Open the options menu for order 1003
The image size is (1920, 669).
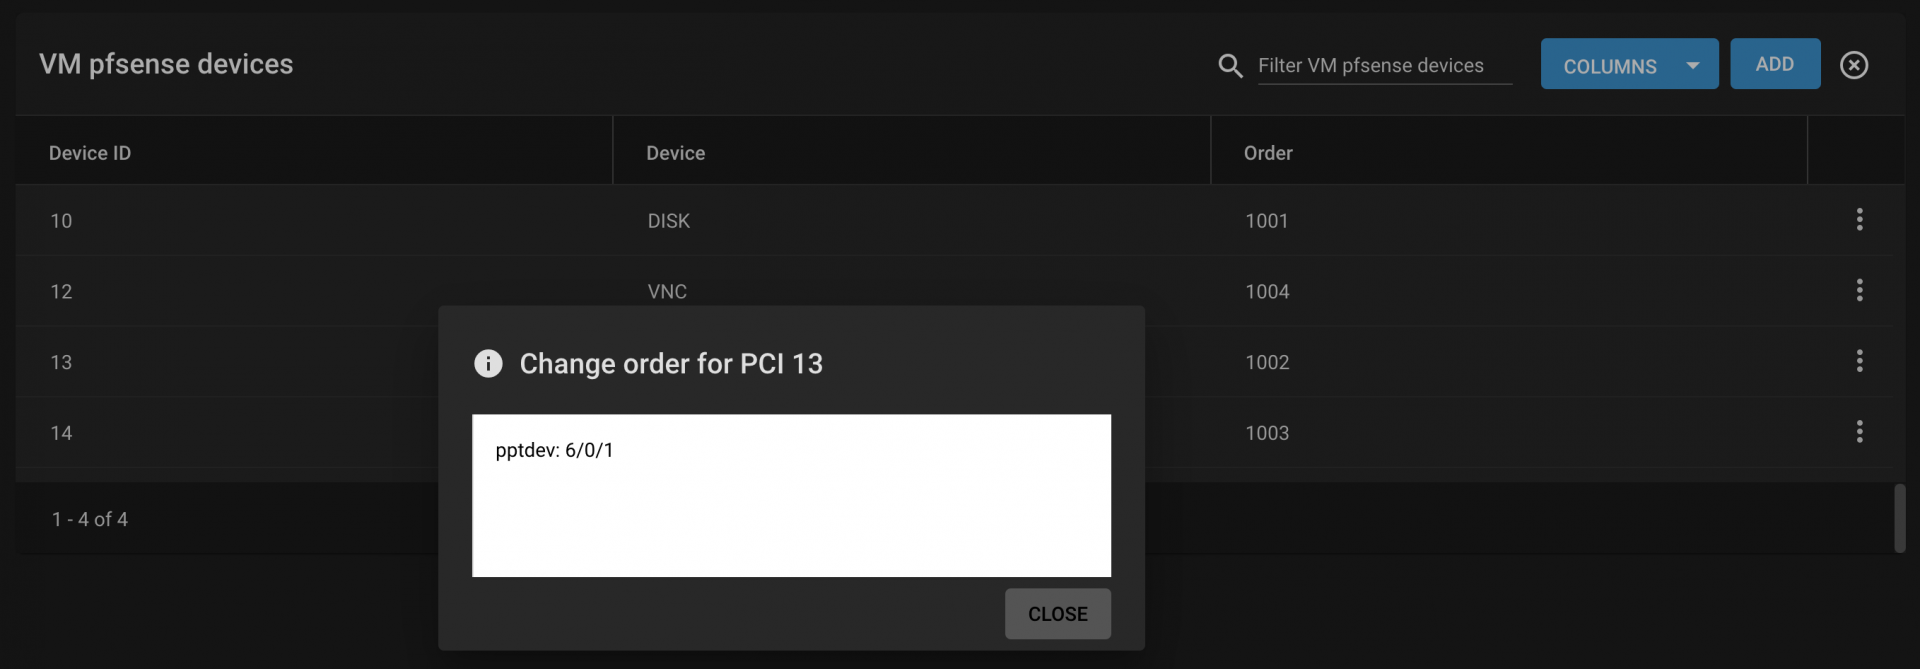(x=1859, y=432)
